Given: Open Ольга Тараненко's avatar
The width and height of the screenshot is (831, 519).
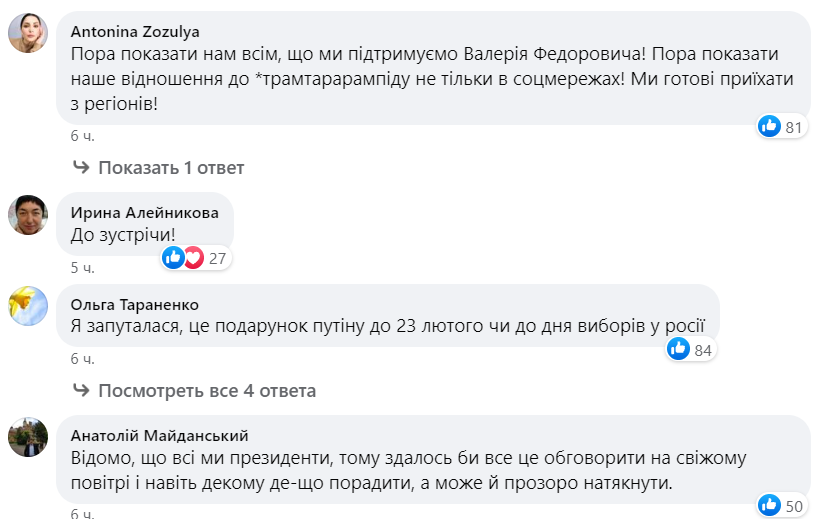Looking at the screenshot, I should pyautogui.click(x=28, y=305).
